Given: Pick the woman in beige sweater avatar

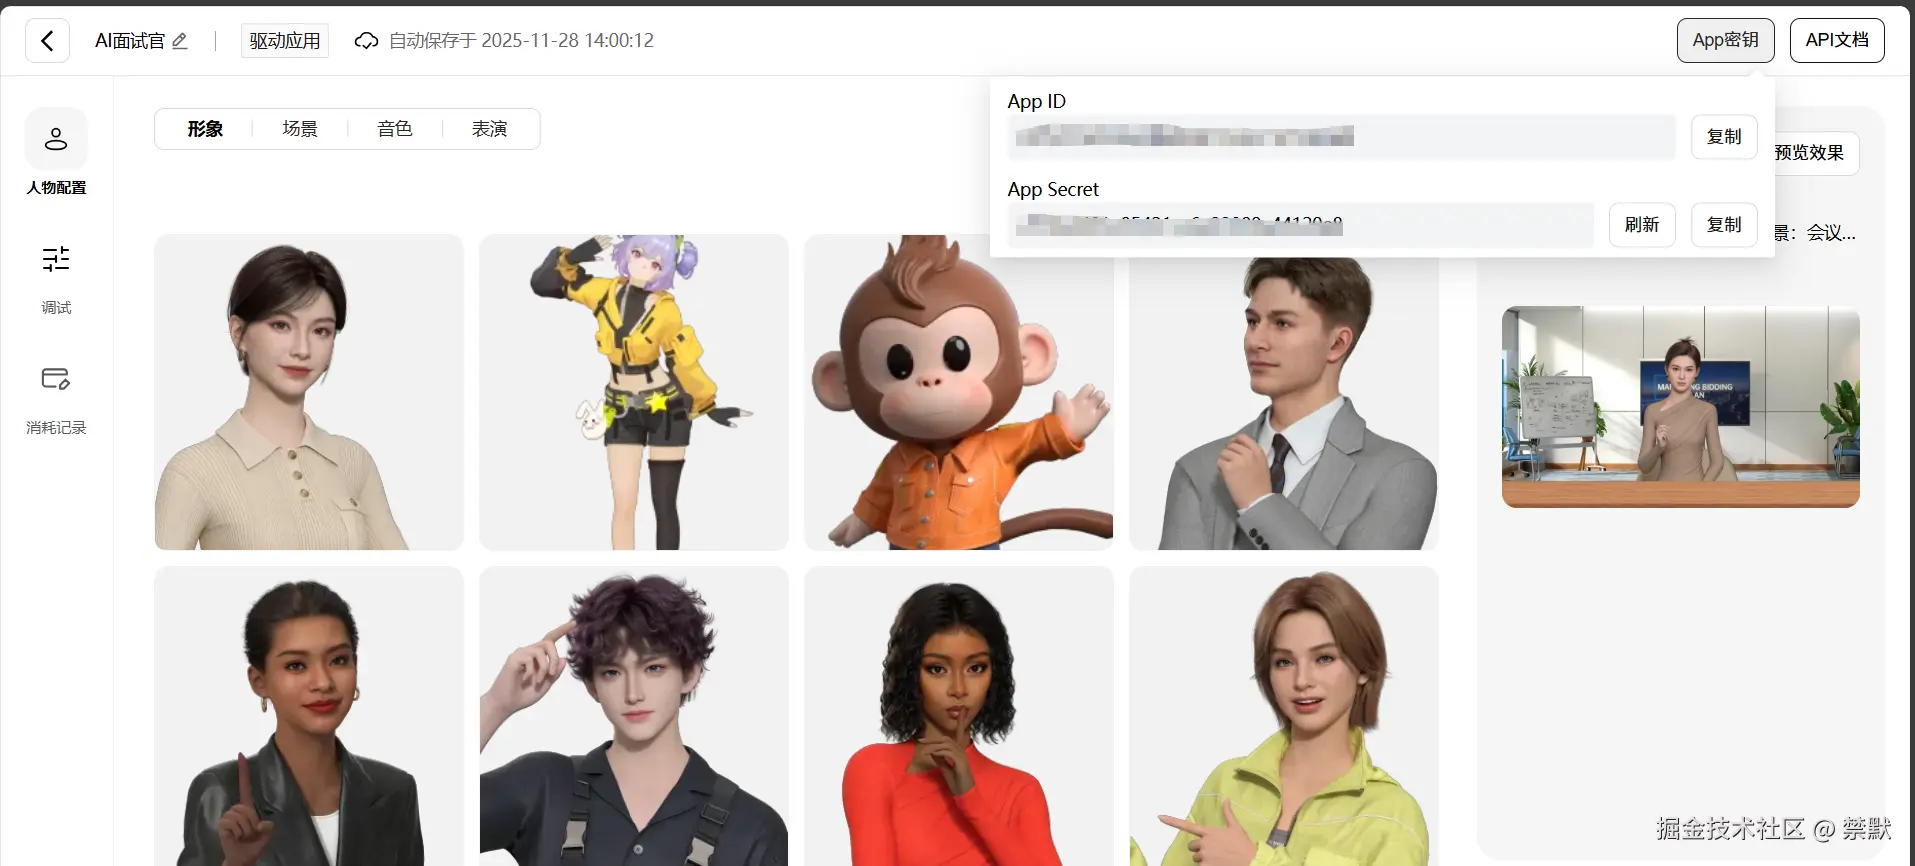Looking at the screenshot, I should (x=309, y=392).
